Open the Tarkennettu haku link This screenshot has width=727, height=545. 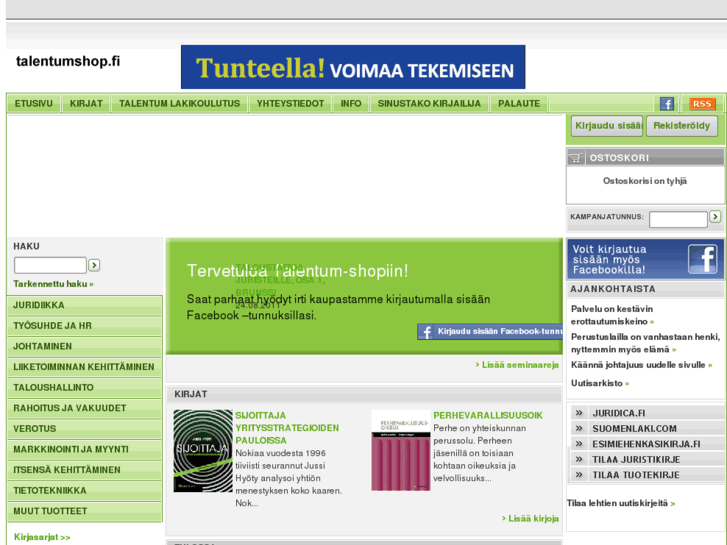point(53,284)
